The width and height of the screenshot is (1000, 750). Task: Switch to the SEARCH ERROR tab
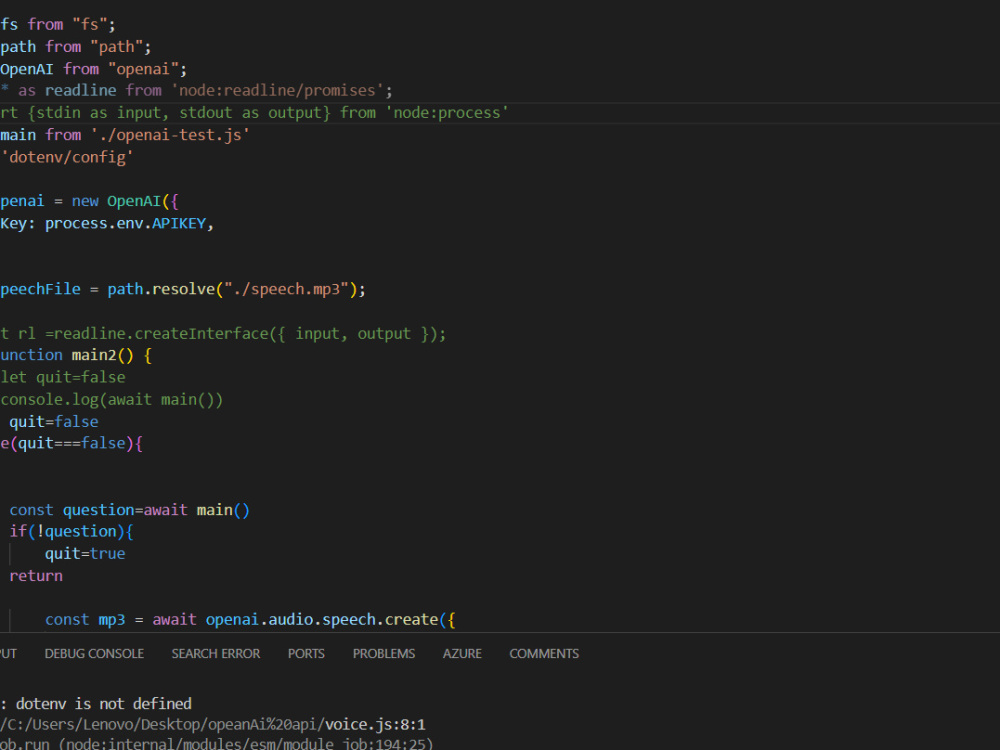(216, 654)
